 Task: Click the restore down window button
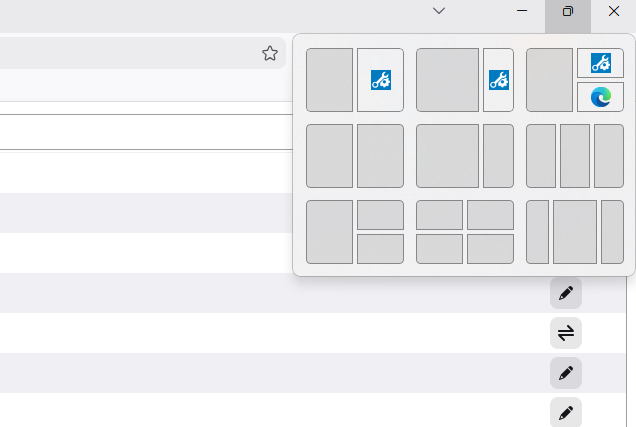click(x=567, y=11)
